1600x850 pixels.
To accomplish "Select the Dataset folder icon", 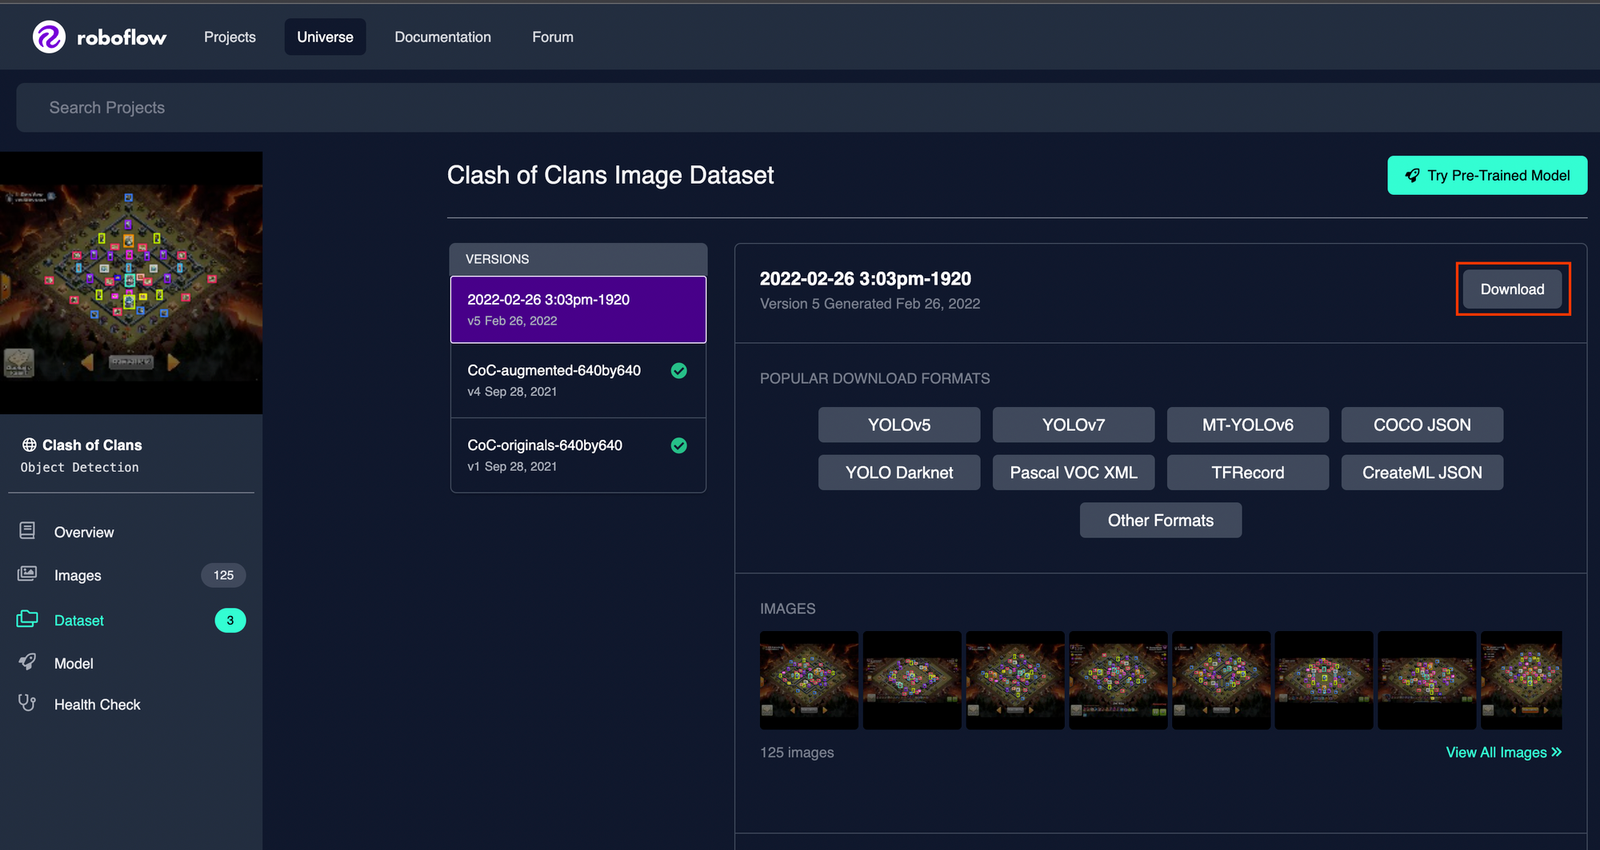I will coord(27,619).
